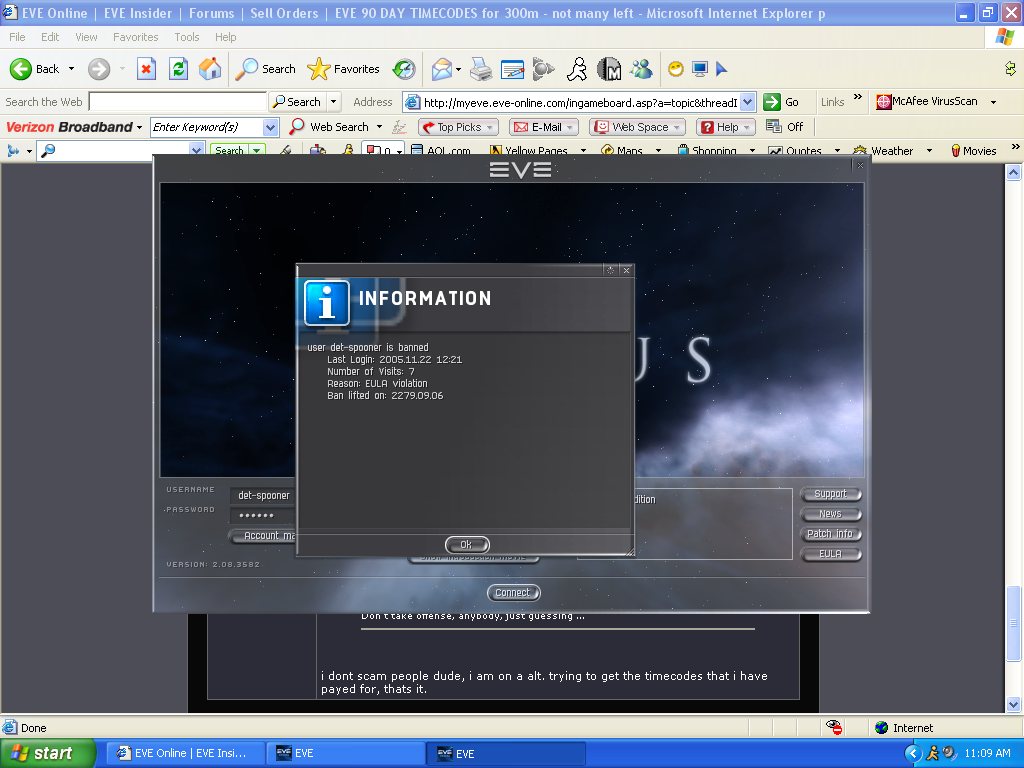Open the Favorites star button
The height and width of the screenshot is (768, 1024).
click(344, 69)
